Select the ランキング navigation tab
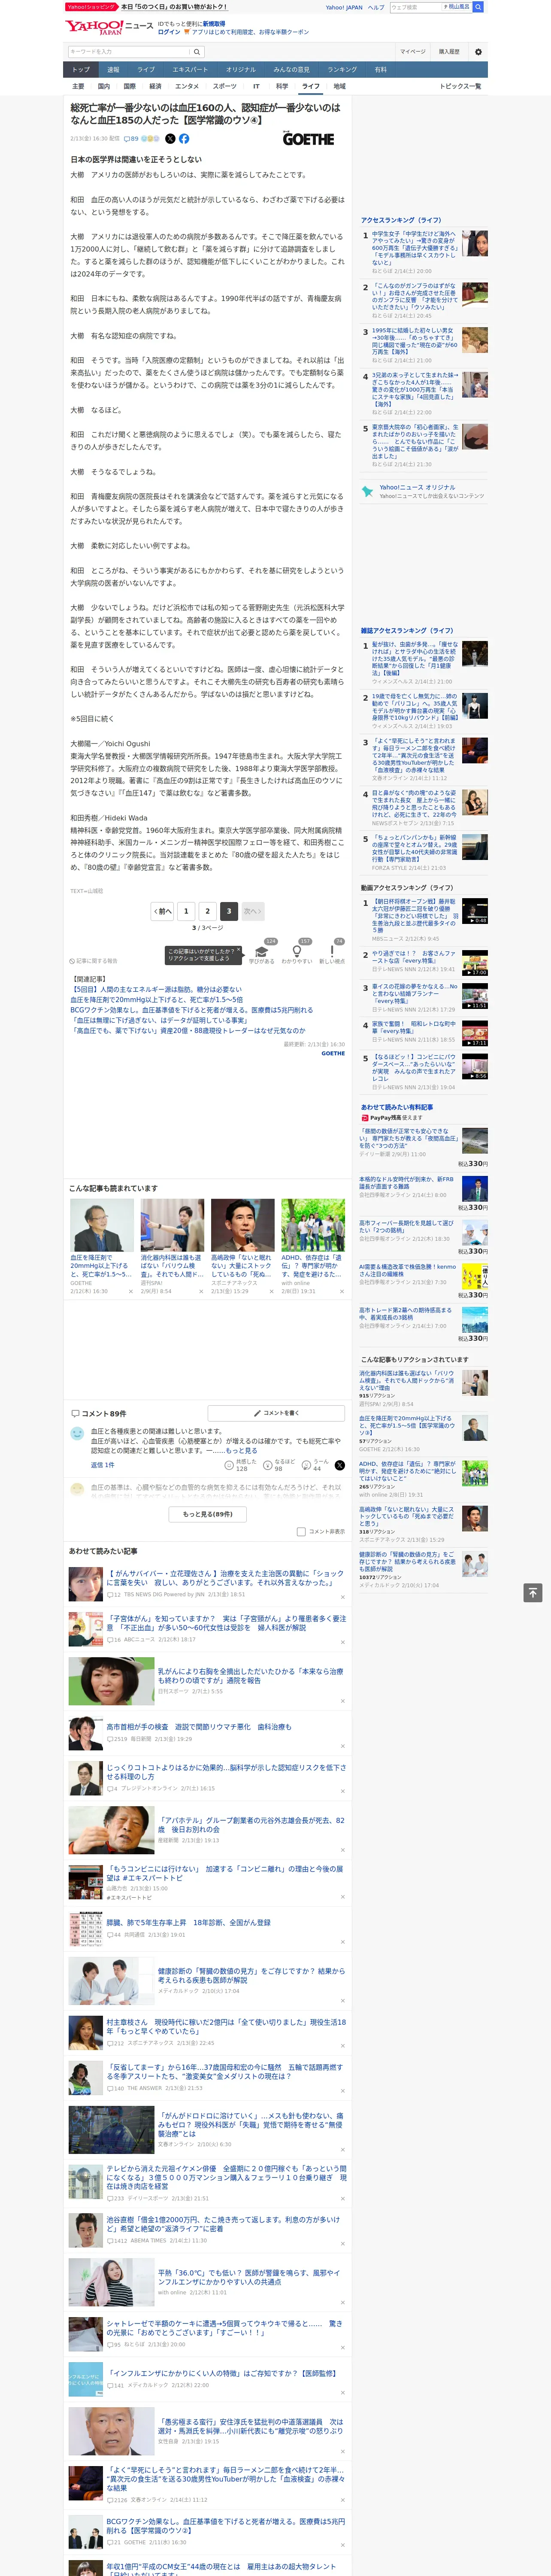 click(342, 70)
